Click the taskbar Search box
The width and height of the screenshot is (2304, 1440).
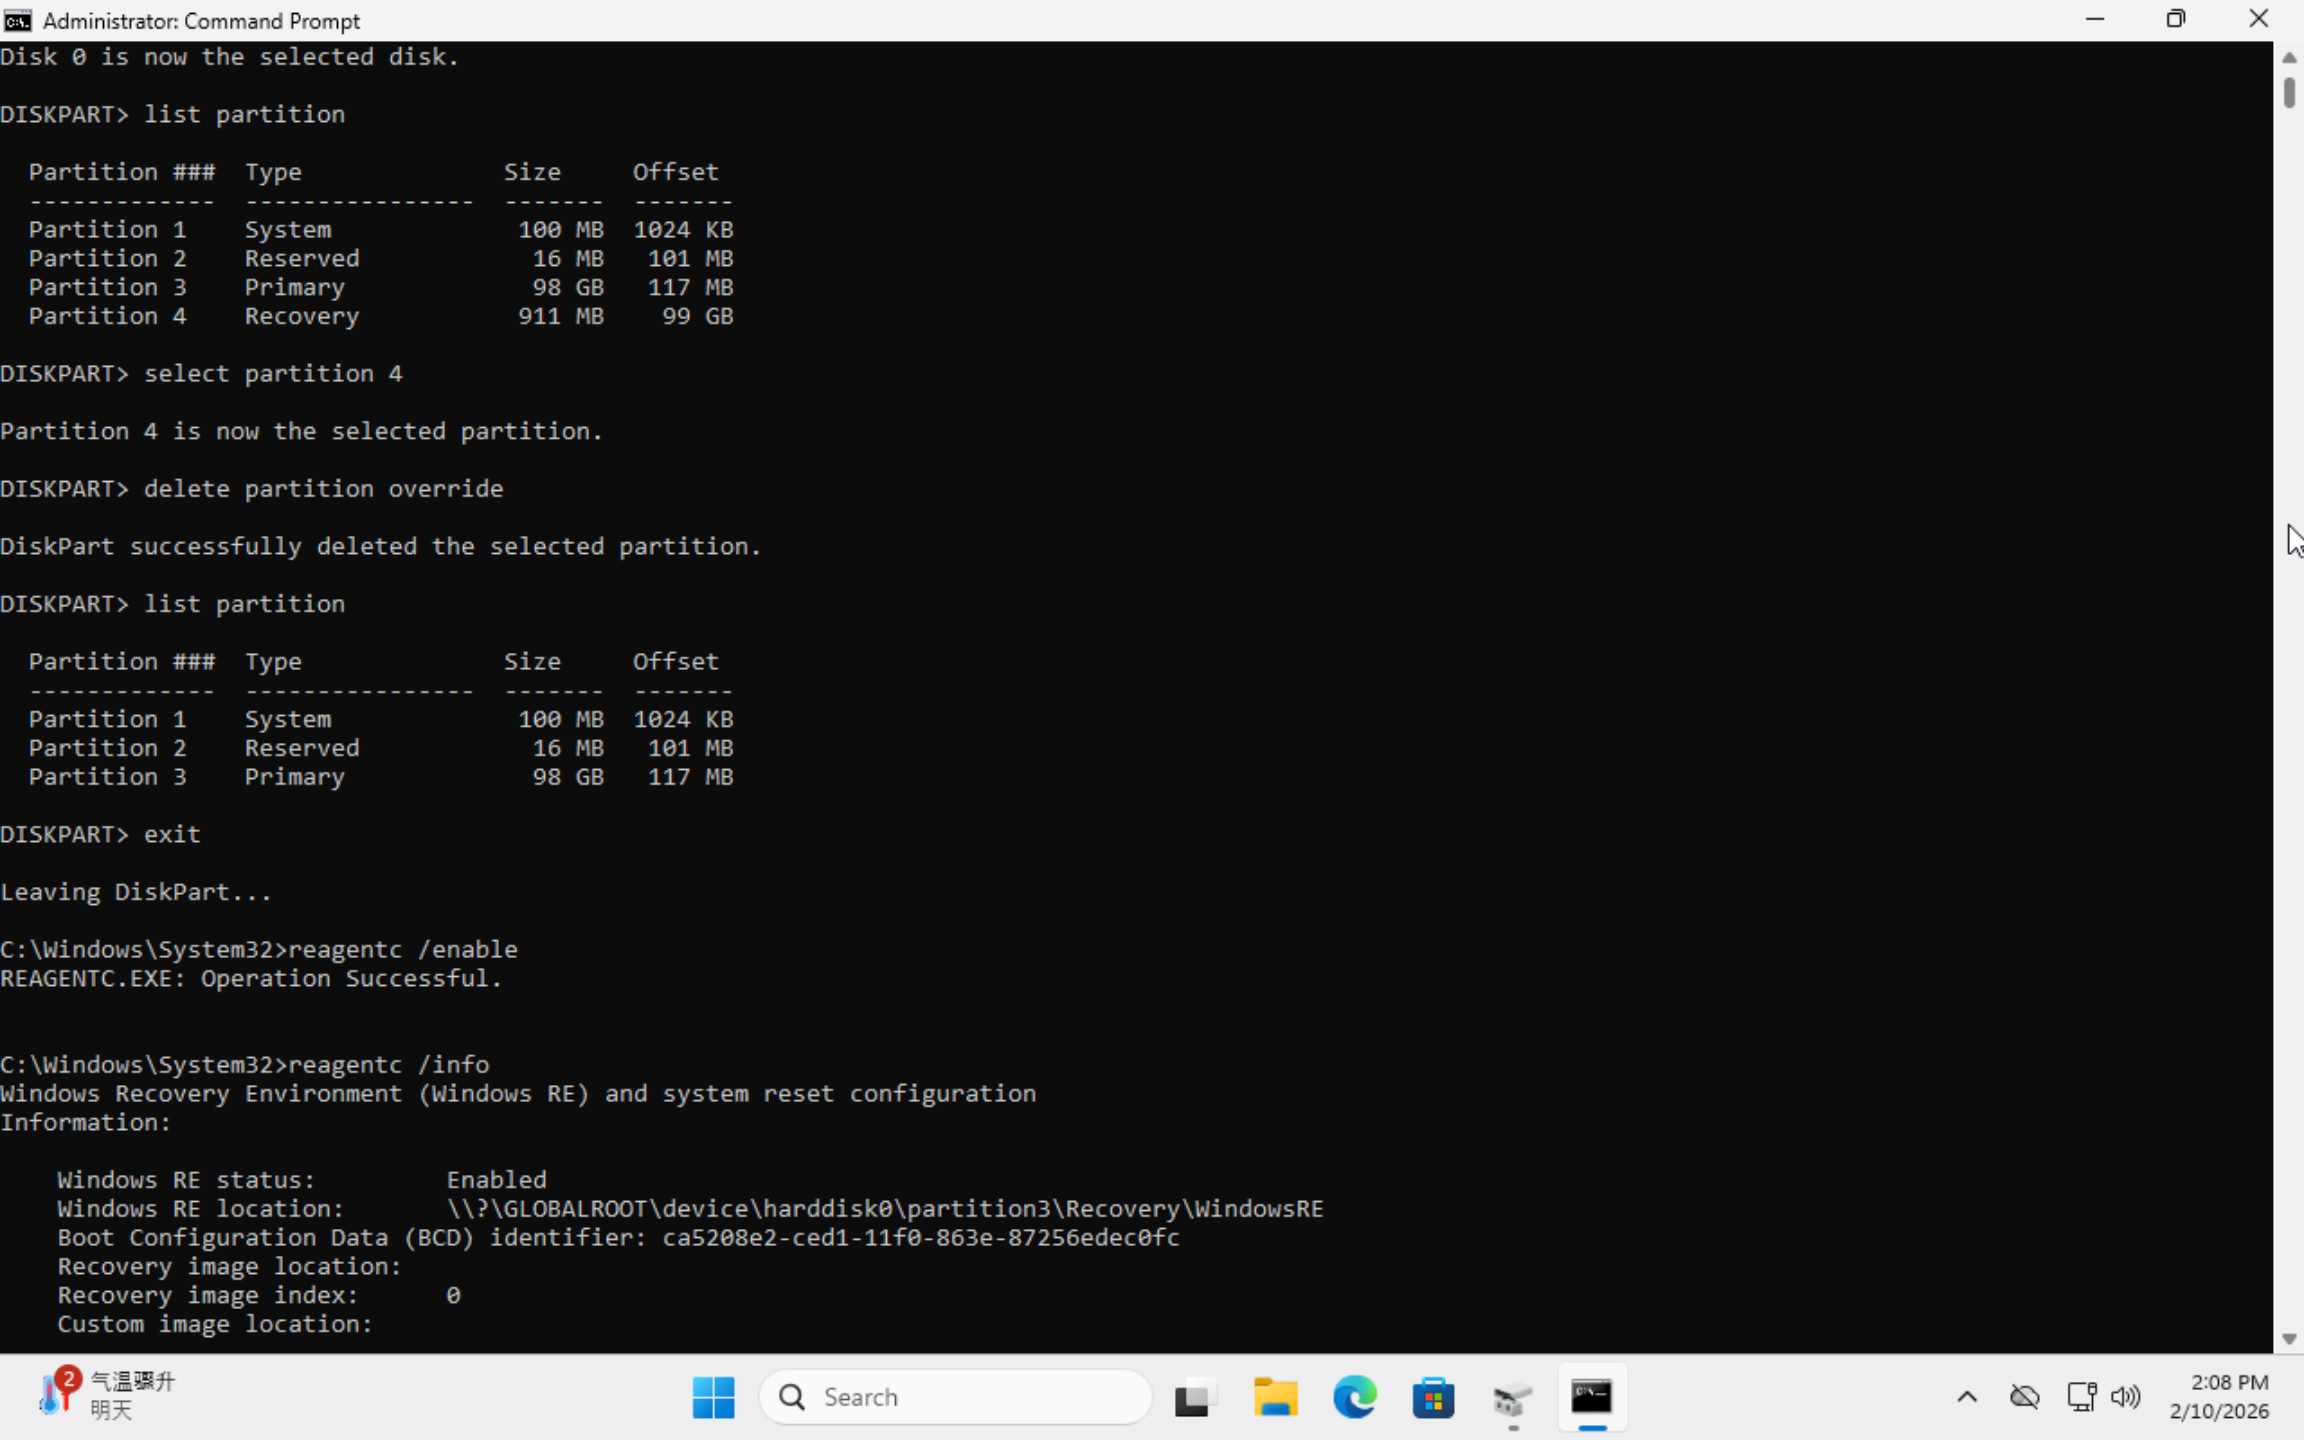tap(955, 1397)
